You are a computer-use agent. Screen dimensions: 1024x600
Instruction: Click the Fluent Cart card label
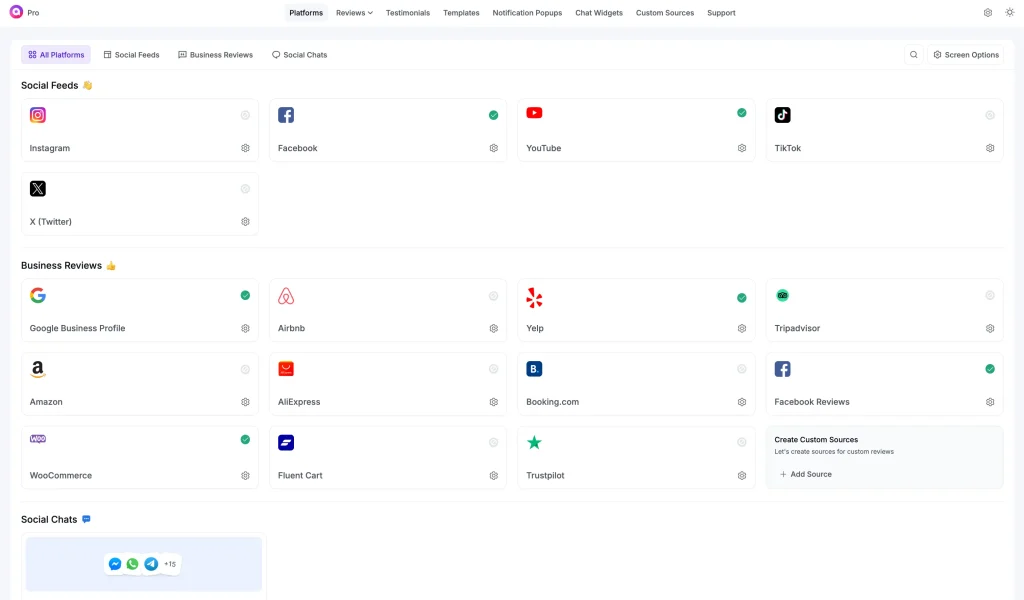coord(300,476)
